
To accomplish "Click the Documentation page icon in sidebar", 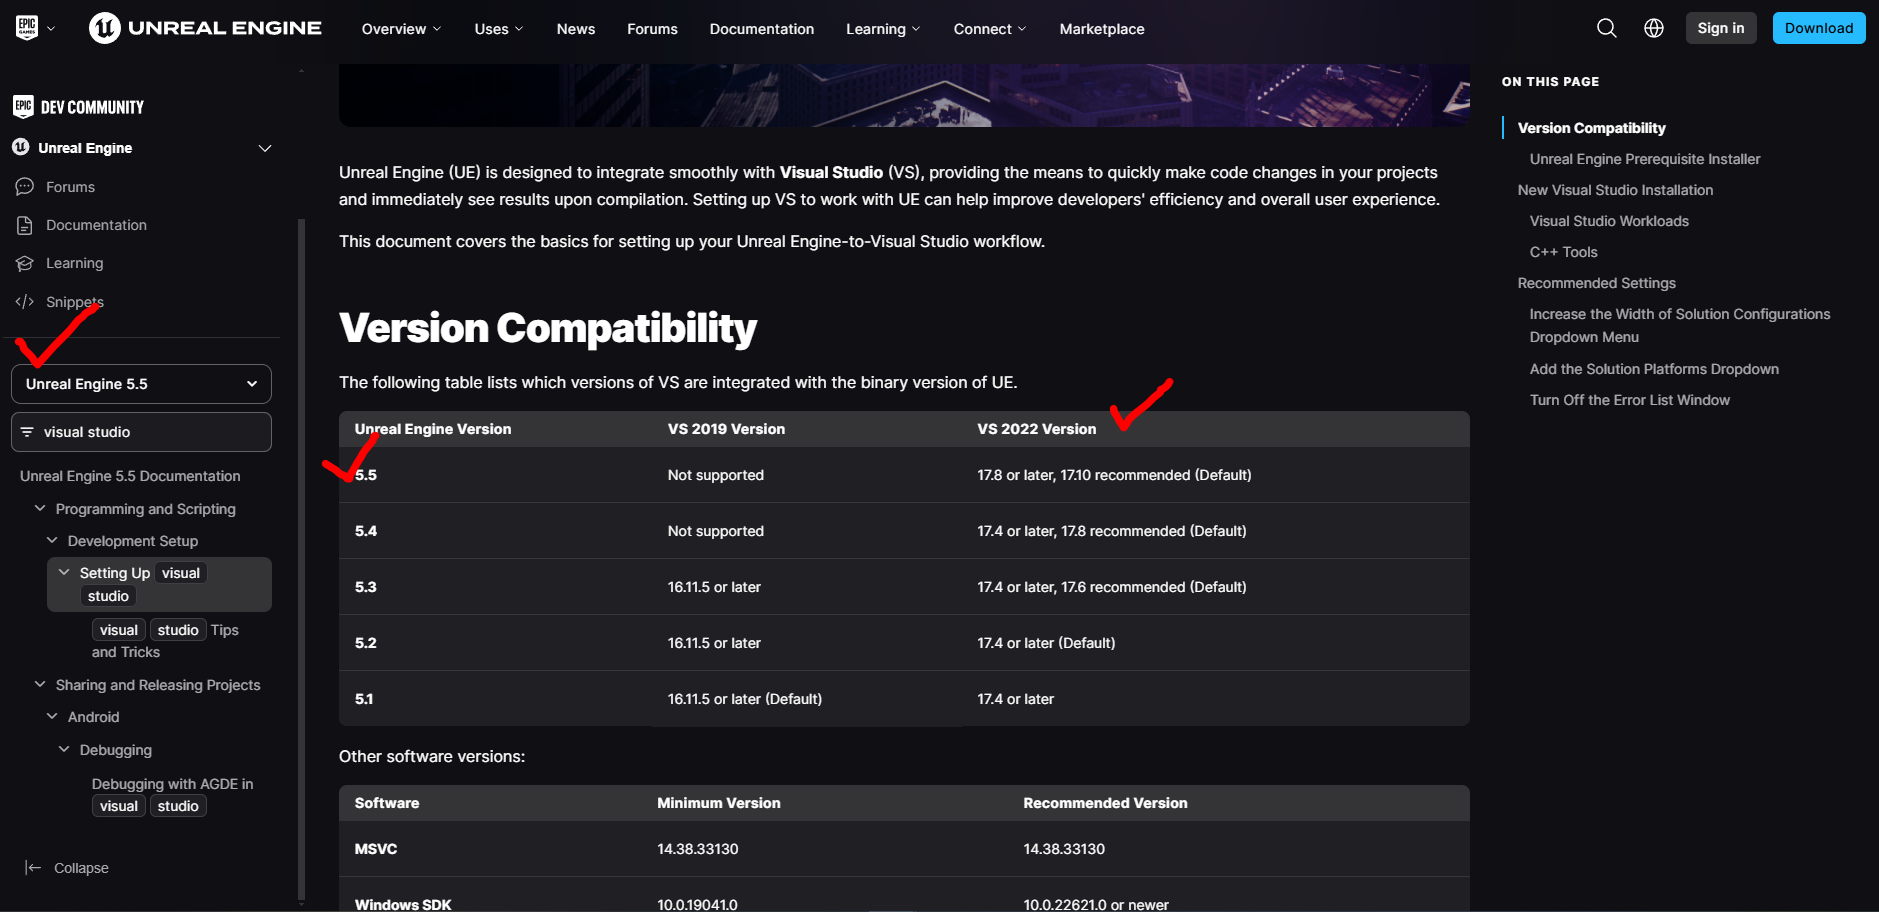I will [25, 225].
